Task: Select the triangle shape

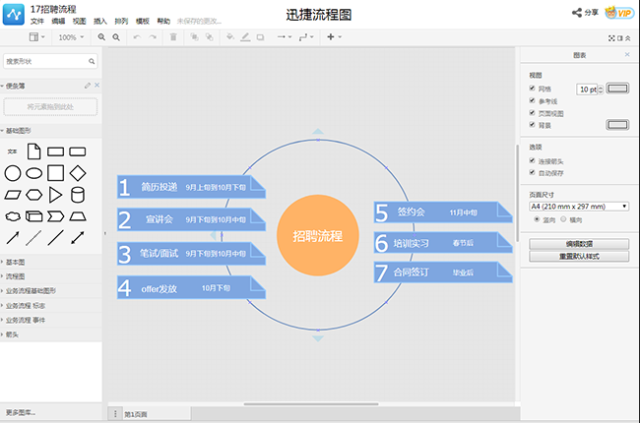Action: (56, 195)
